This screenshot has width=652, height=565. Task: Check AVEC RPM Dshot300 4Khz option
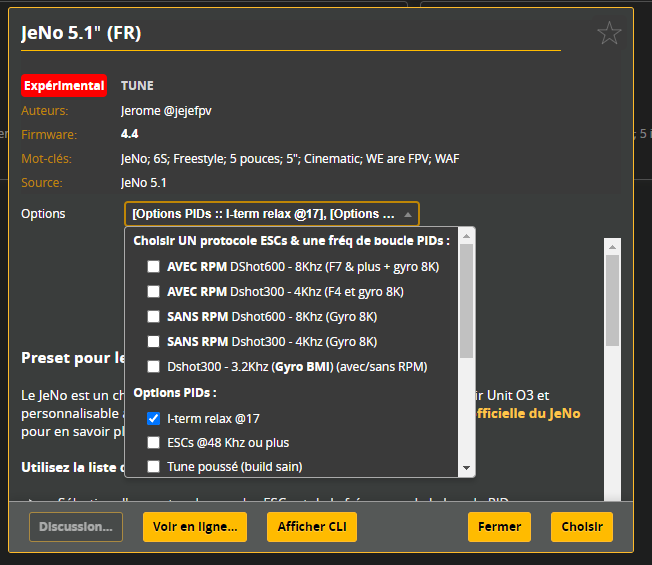[153, 292]
